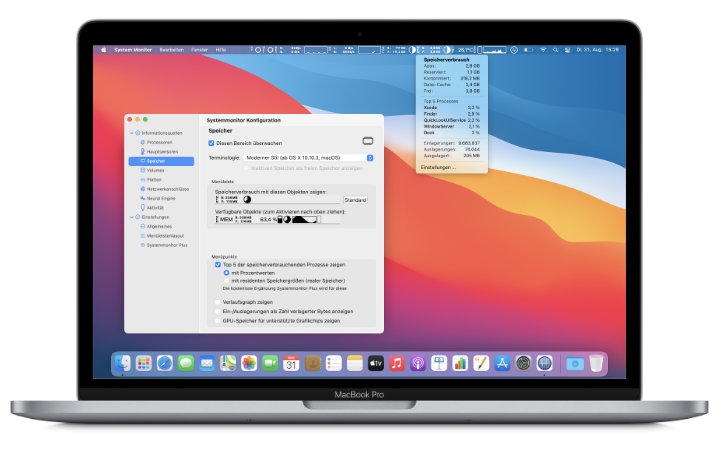This screenshot has height=450, width=720.
Task: Click the Datei-Cache row in the popup
Action: tap(451, 84)
